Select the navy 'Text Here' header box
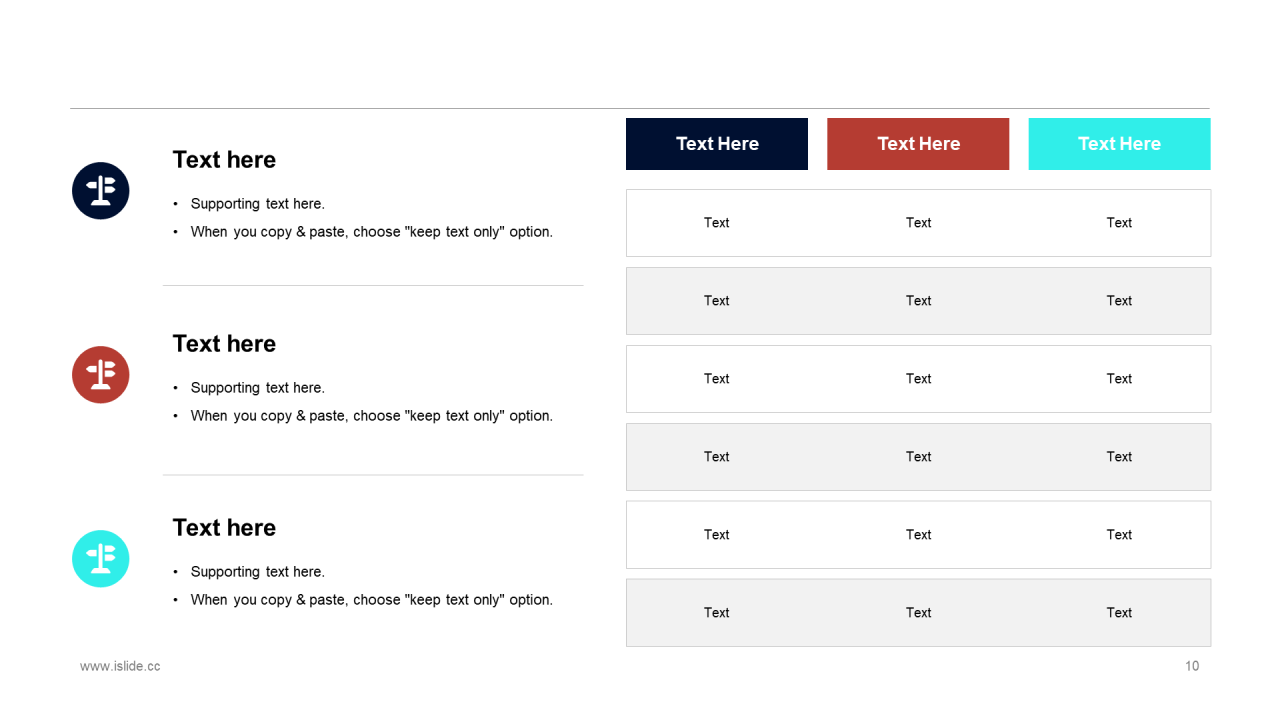The height and width of the screenshot is (720, 1280). coord(717,144)
